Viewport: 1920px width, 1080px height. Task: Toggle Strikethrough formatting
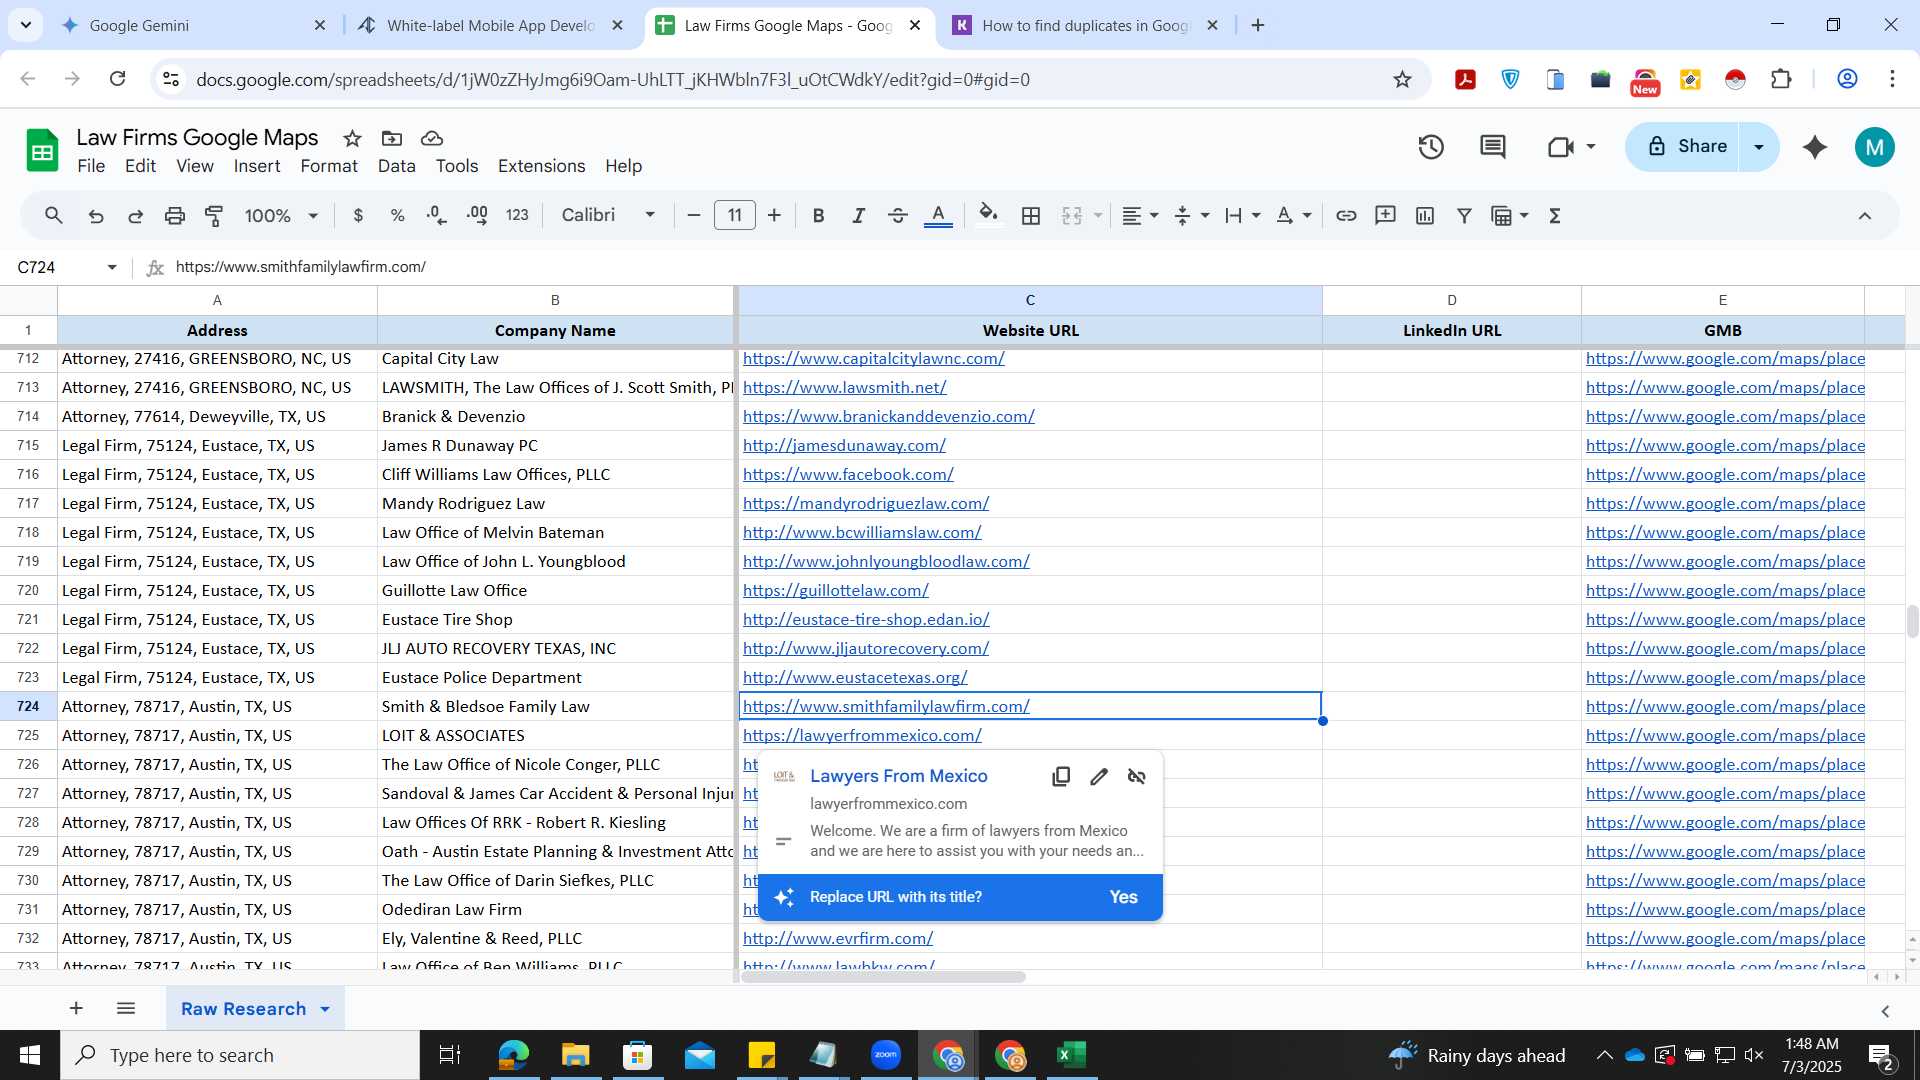[x=898, y=215]
